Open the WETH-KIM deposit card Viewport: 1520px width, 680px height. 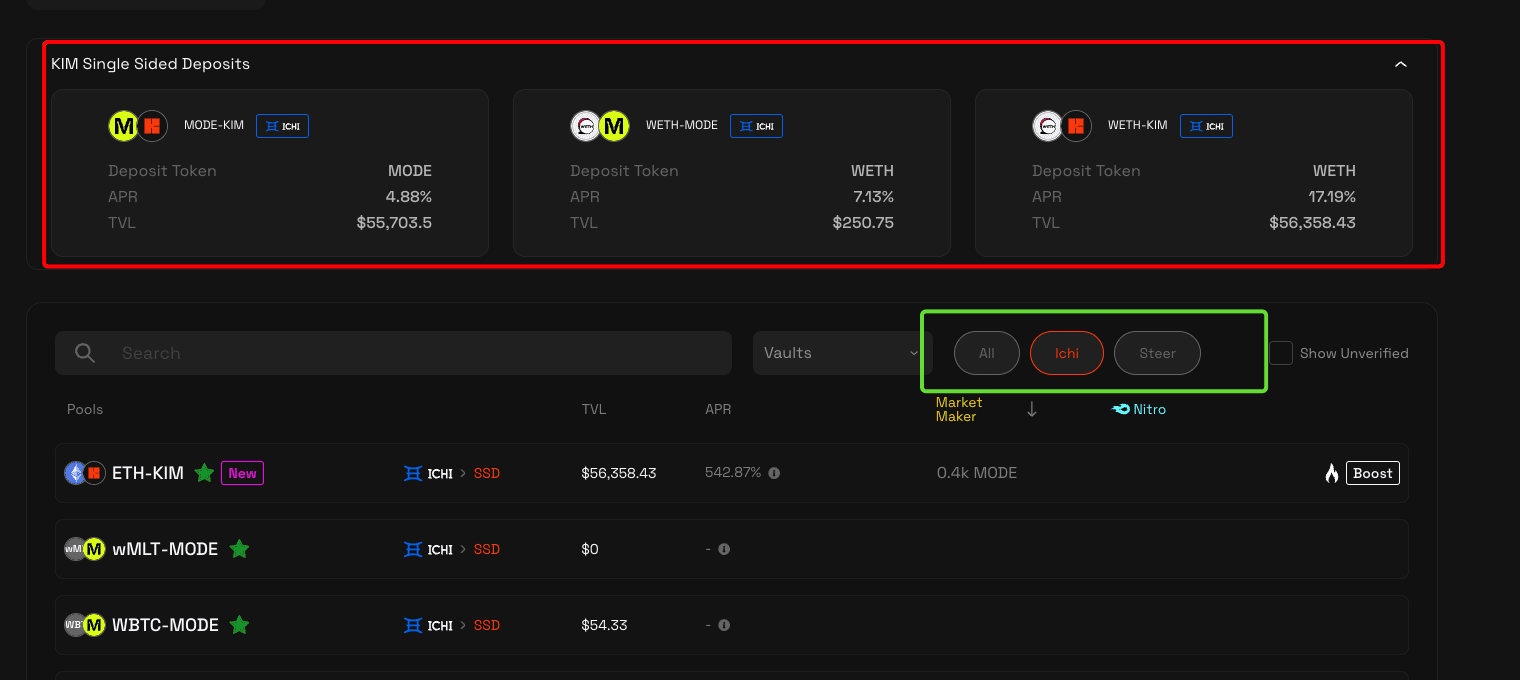(x=1194, y=173)
